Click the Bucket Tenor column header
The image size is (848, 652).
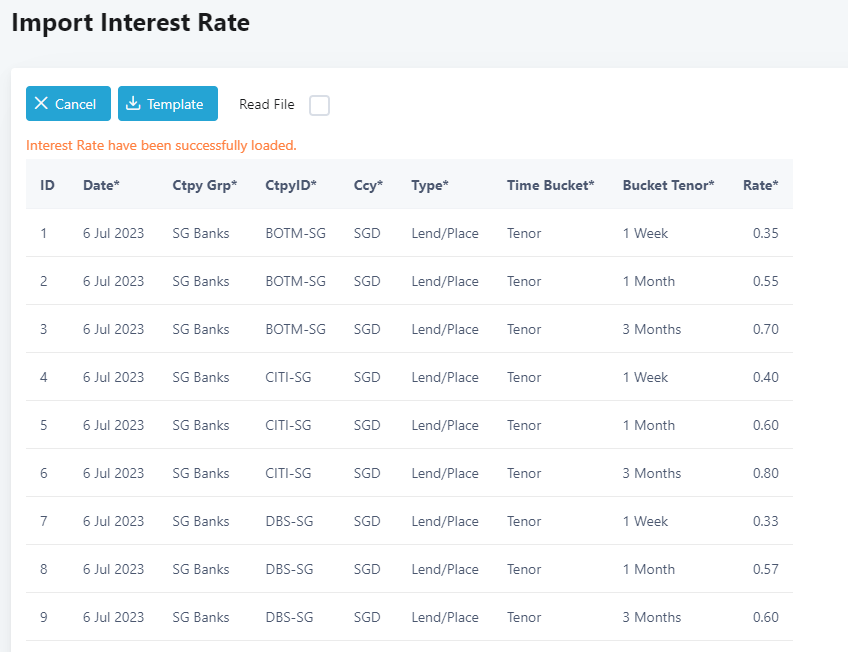pyautogui.click(x=668, y=185)
